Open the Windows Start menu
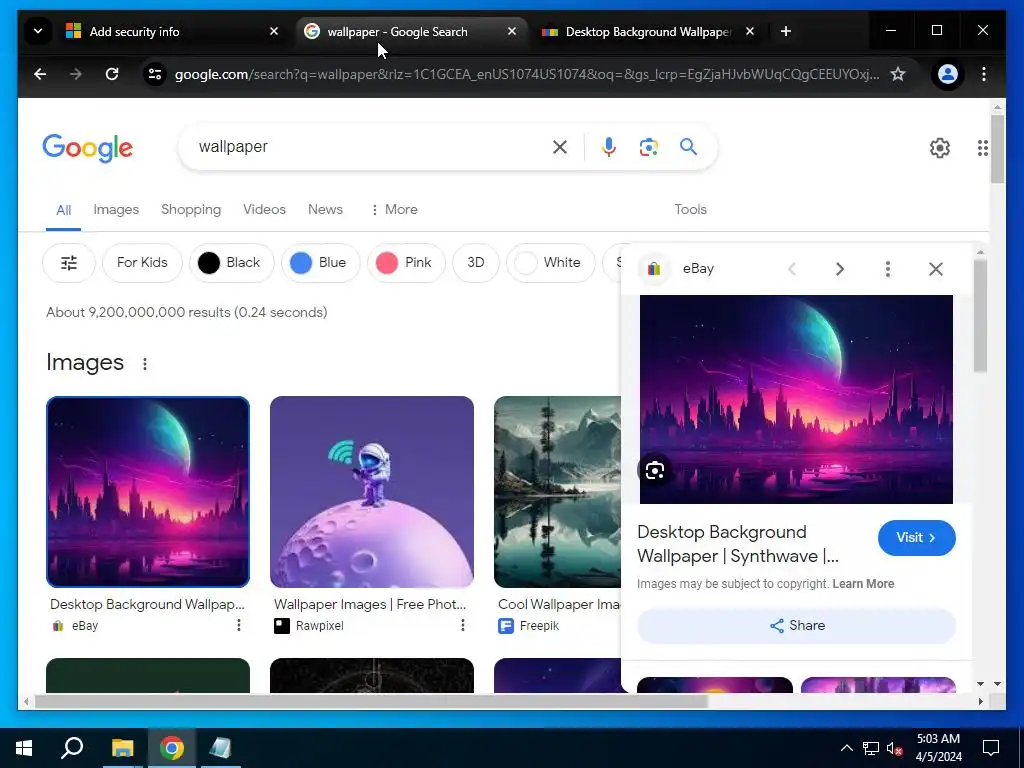This screenshot has height=768, width=1024. (x=24, y=748)
